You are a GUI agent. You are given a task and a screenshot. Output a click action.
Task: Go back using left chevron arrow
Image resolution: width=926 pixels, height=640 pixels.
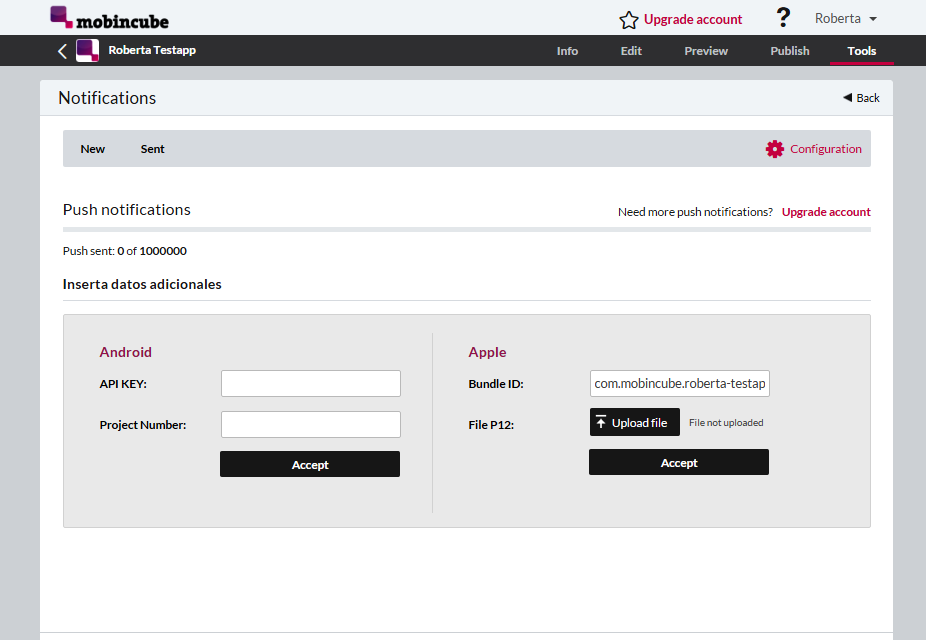[x=62, y=51]
